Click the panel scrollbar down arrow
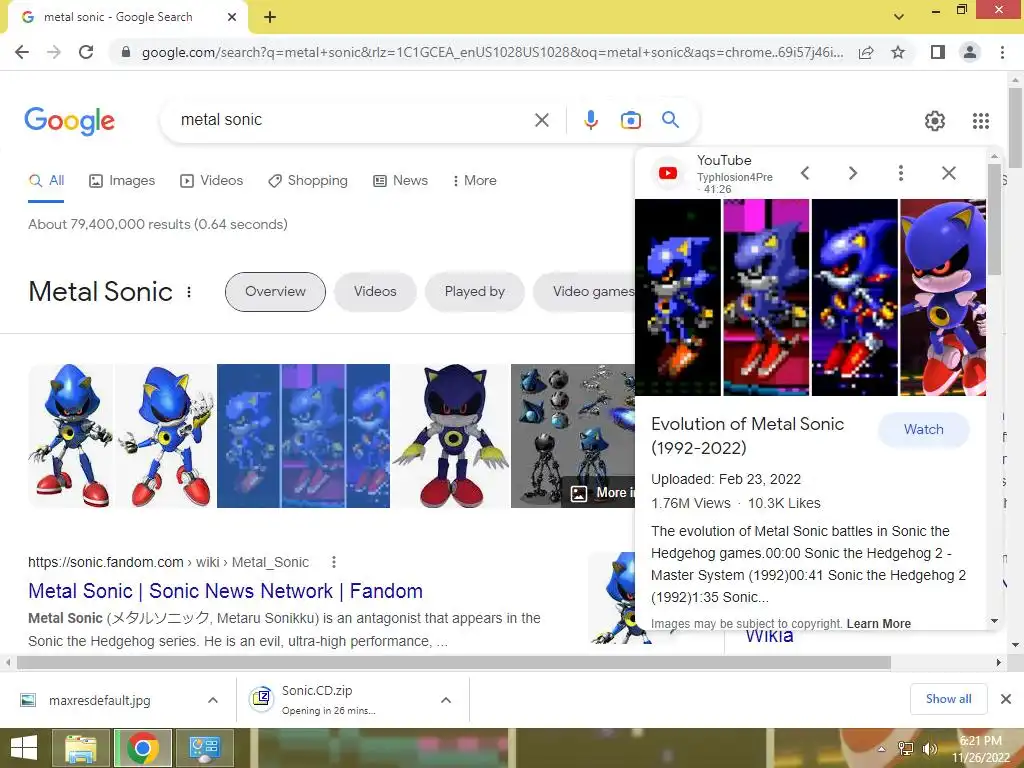1024x768 pixels. 994,621
